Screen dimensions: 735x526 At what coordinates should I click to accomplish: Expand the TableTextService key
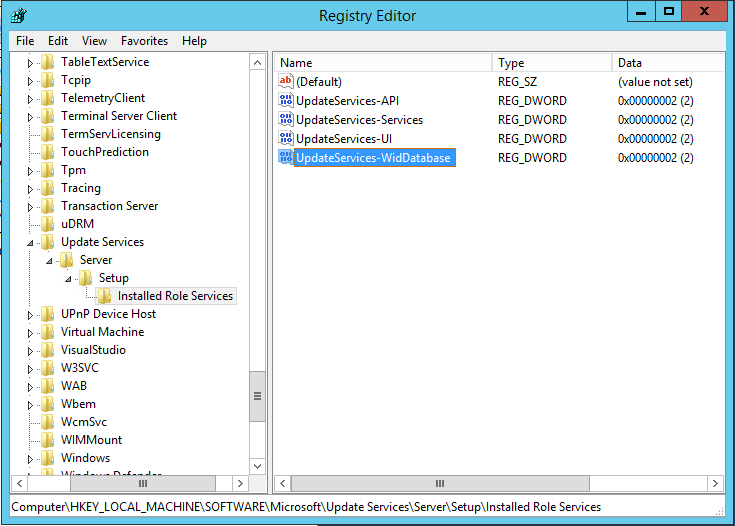pos(30,63)
